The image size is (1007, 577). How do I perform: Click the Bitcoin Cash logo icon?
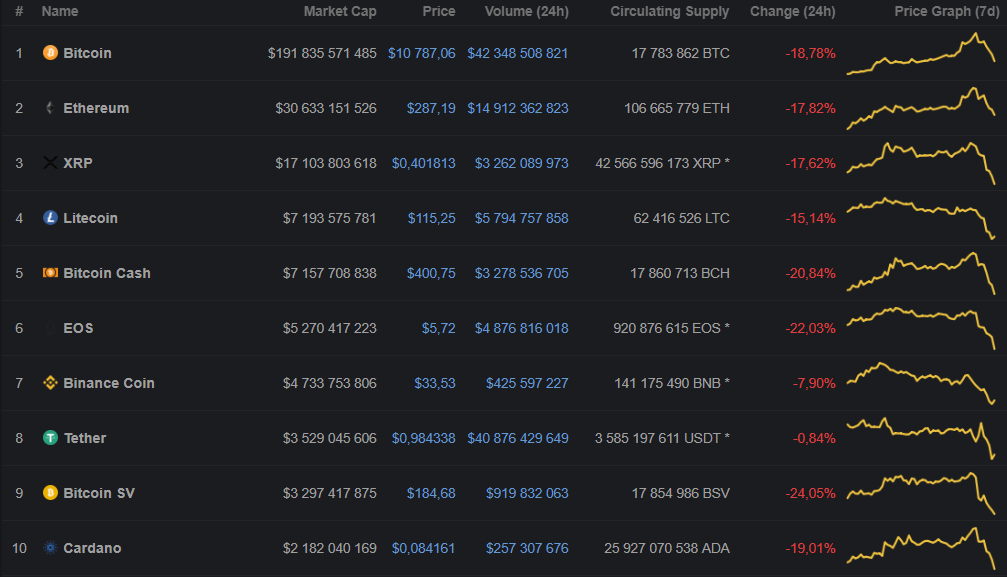coord(50,273)
